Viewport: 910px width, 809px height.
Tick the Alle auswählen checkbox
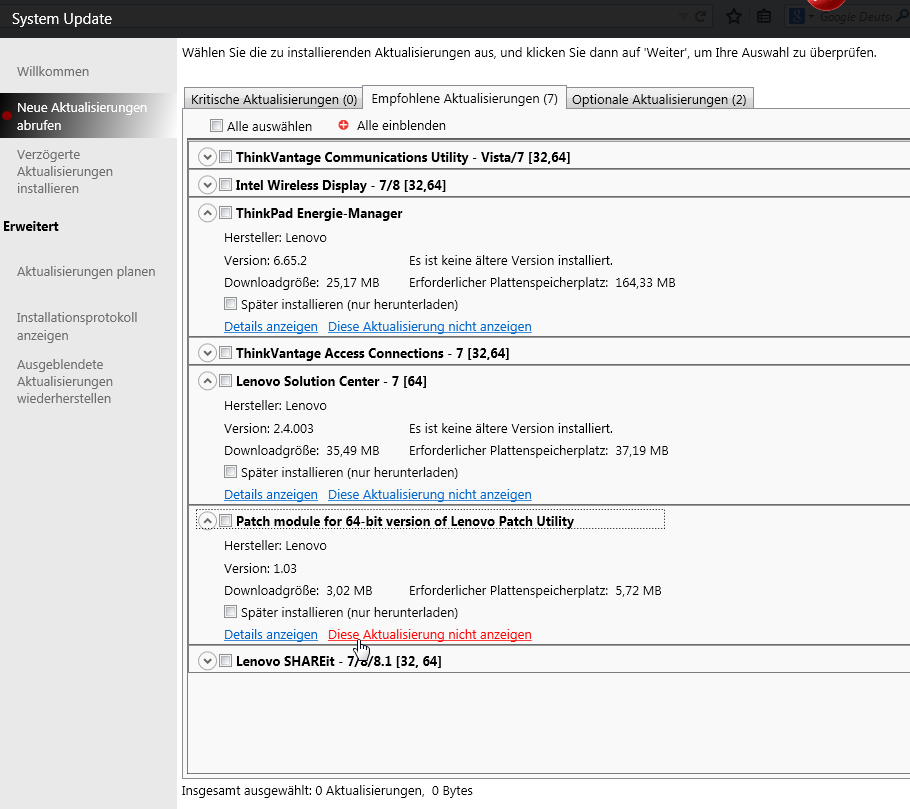(x=216, y=125)
